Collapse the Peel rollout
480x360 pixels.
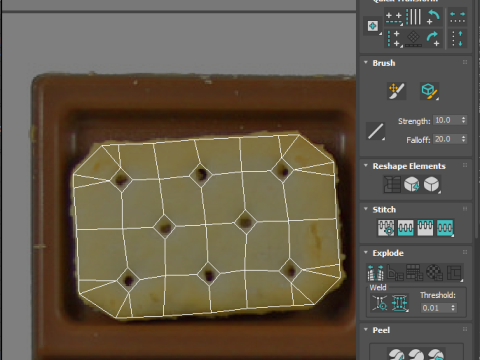pos(366,330)
